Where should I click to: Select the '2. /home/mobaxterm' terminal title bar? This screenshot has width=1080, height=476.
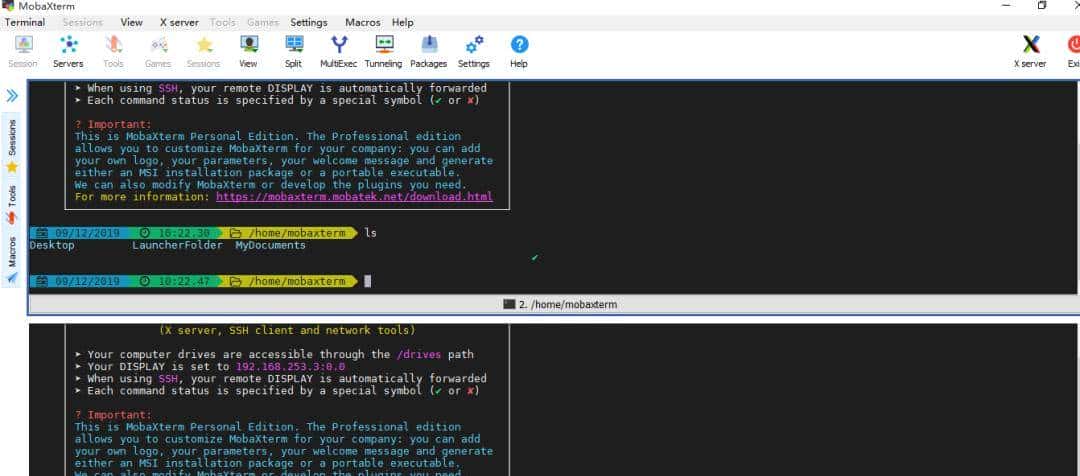pyautogui.click(x=553, y=304)
